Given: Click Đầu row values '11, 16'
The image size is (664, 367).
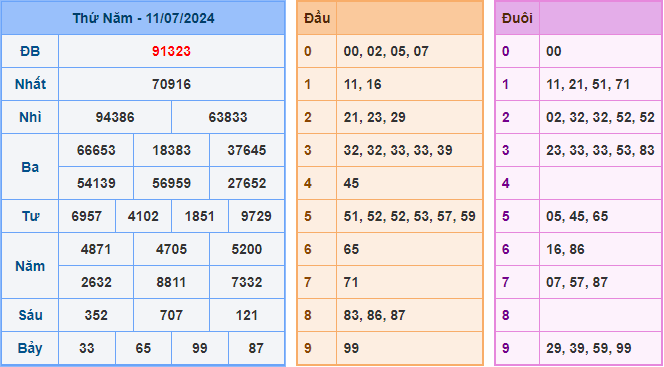Looking at the screenshot, I should tap(362, 85).
